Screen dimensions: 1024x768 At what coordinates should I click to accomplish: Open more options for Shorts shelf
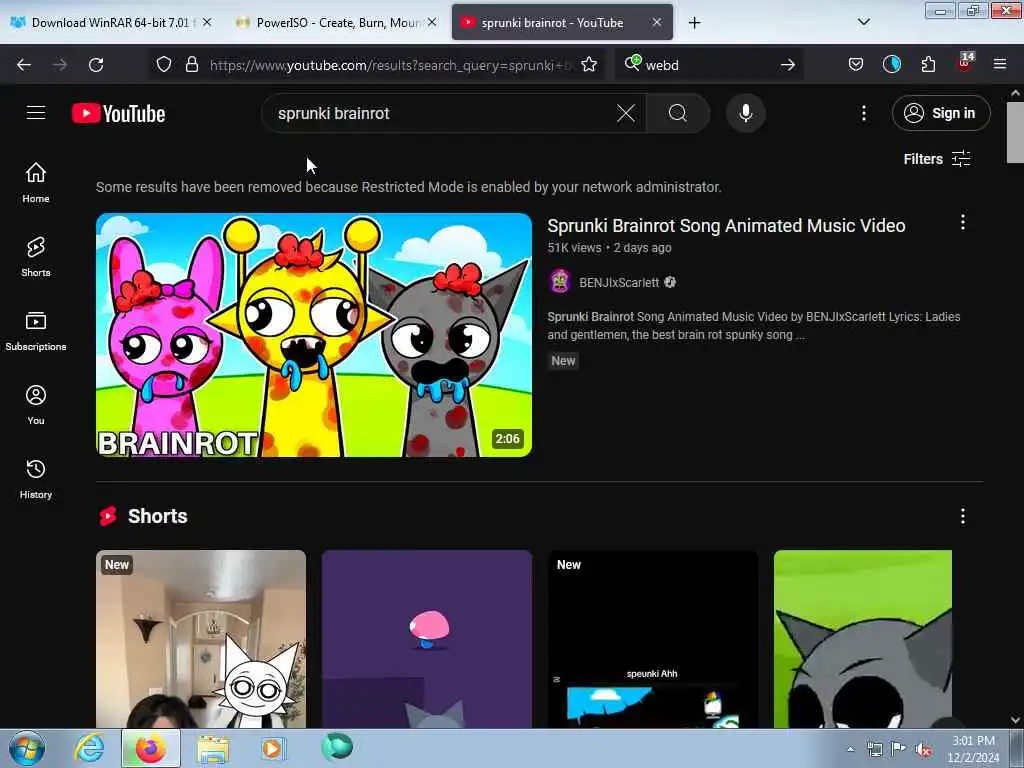(963, 517)
